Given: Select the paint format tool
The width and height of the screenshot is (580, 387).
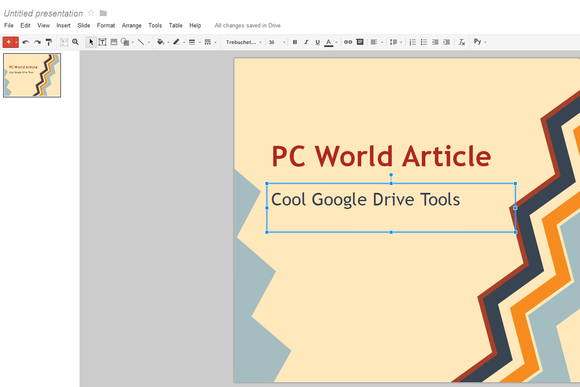Looking at the screenshot, I should [x=49, y=42].
